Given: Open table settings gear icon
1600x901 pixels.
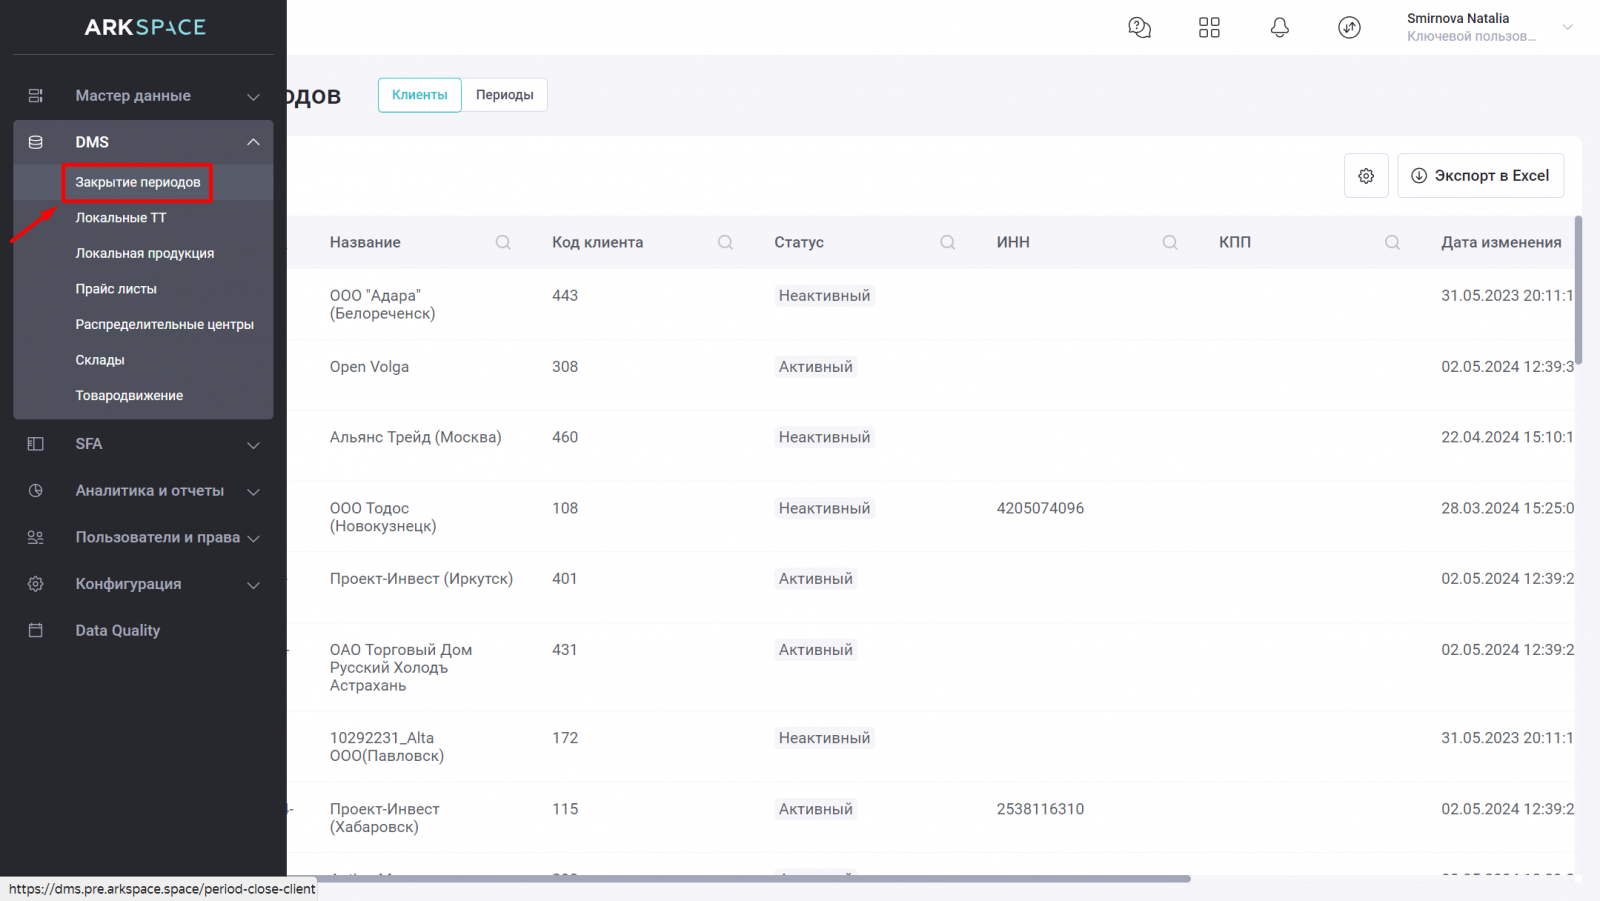Looking at the screenshot, I should click(1366, 176).
